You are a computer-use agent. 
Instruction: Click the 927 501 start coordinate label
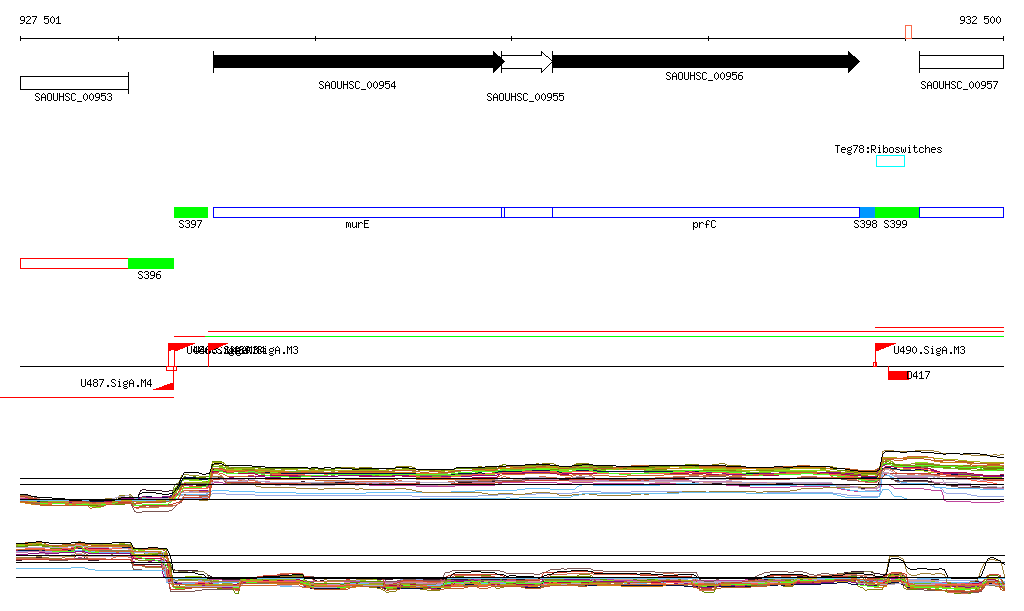[40, 20]
